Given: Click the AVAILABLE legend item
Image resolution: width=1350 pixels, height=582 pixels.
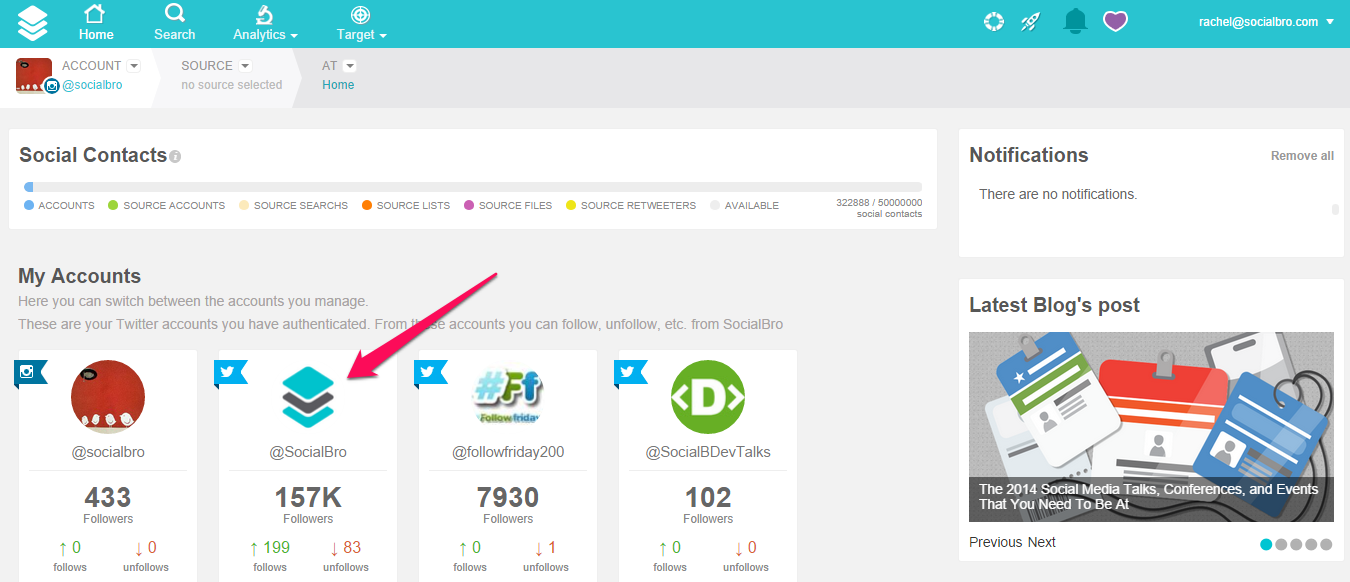Looking at the screenshot, I should click(x=744, y=205).
